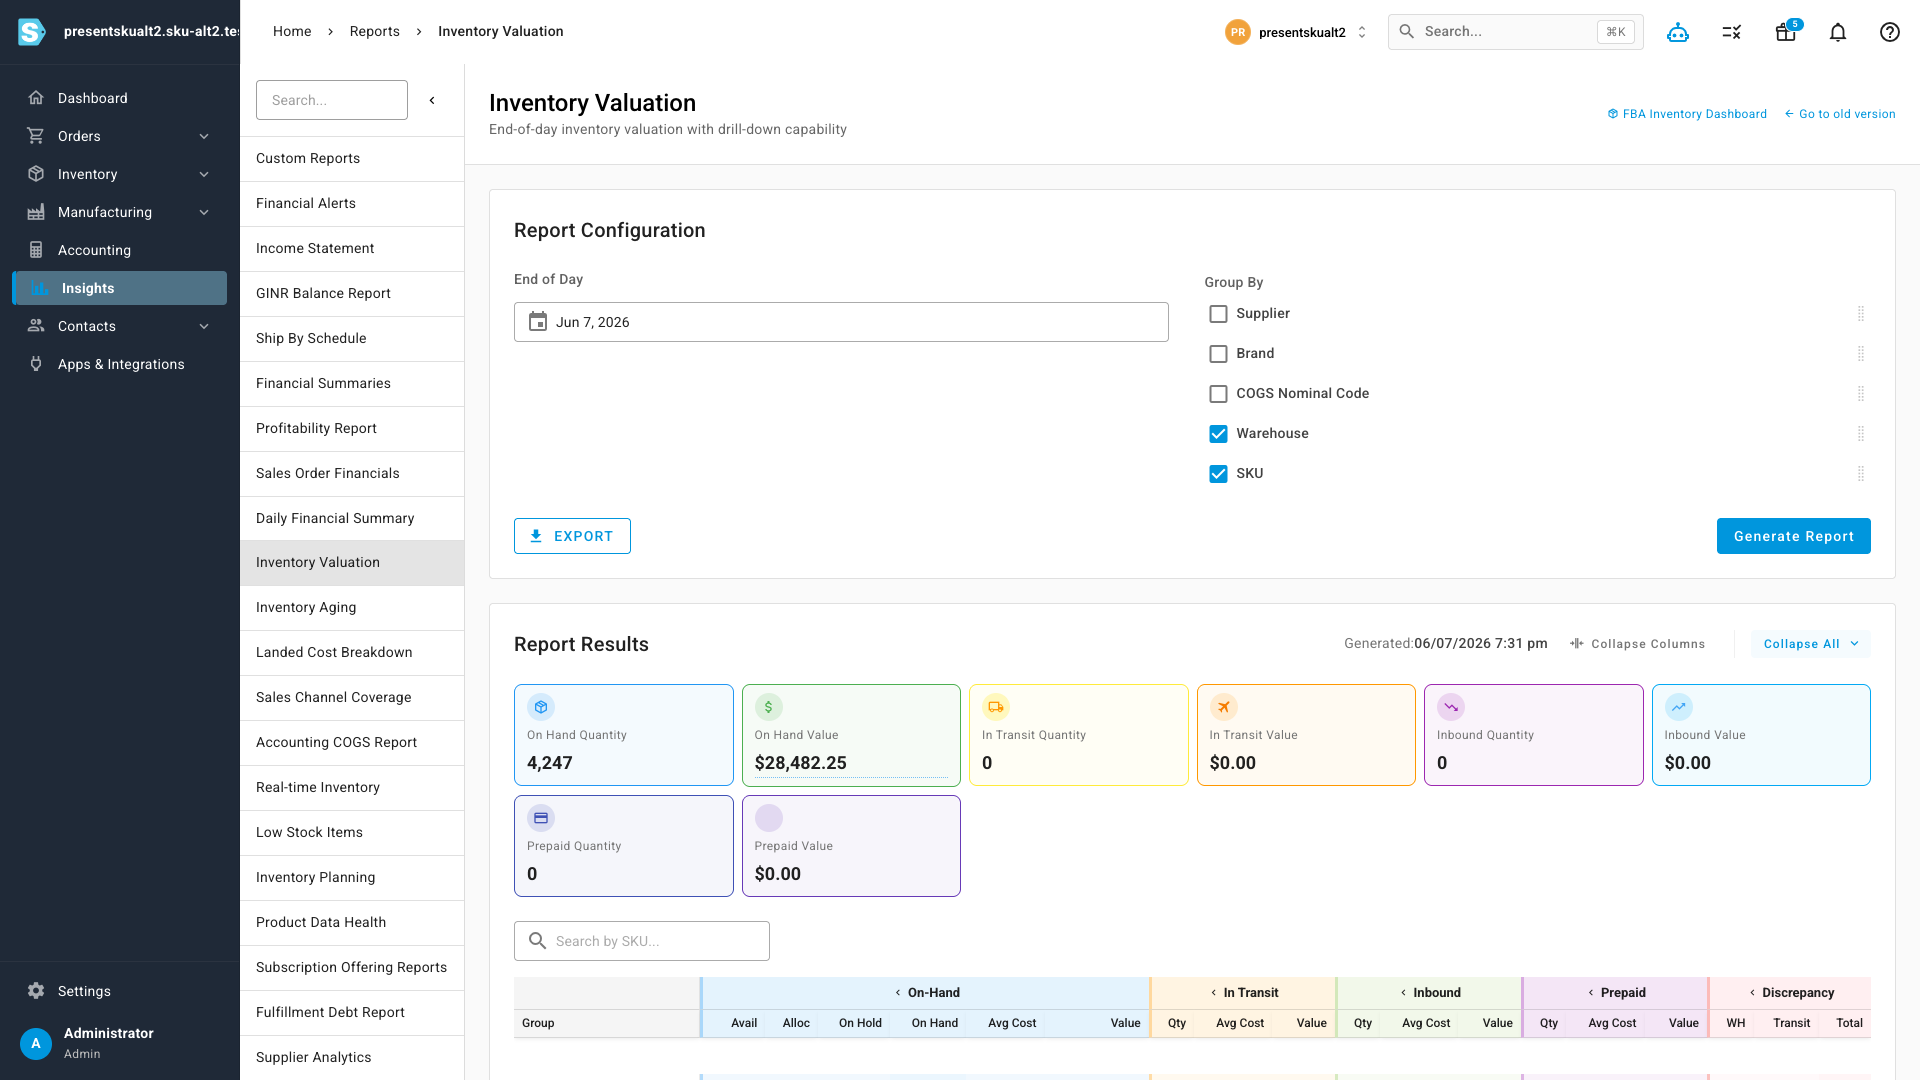The width and height of the screenshot is (1920, 1080).
Task: Check the COGS Nominal Code checkbox
Action: click(x=1218, y=394)
